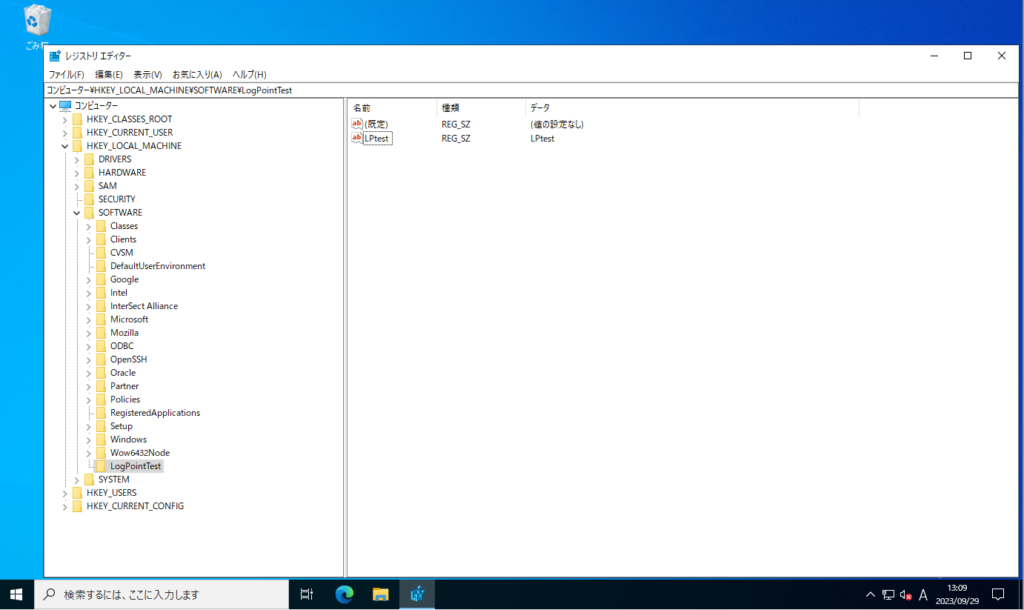Click the HKEY_CLASSES_ROOT folder icon

77,119
